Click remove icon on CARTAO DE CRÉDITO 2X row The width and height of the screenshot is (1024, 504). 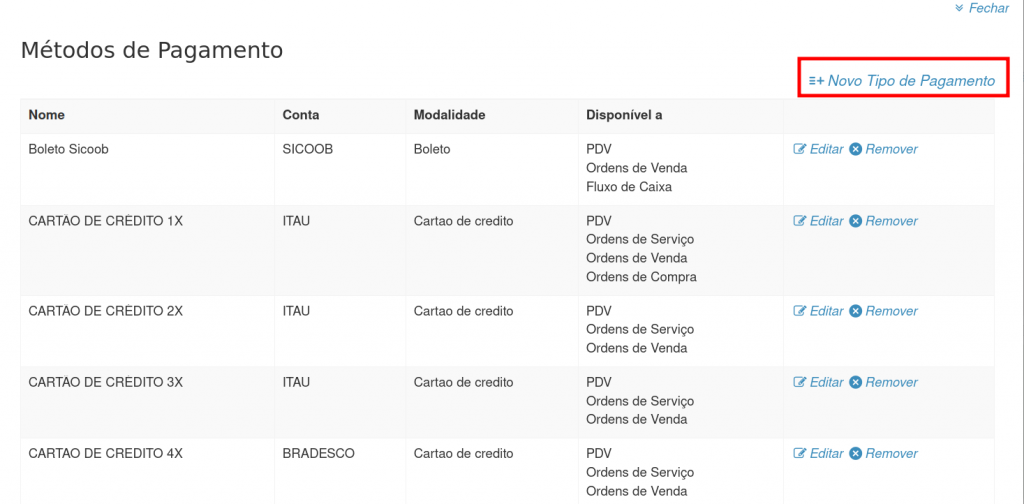[855, 311]
